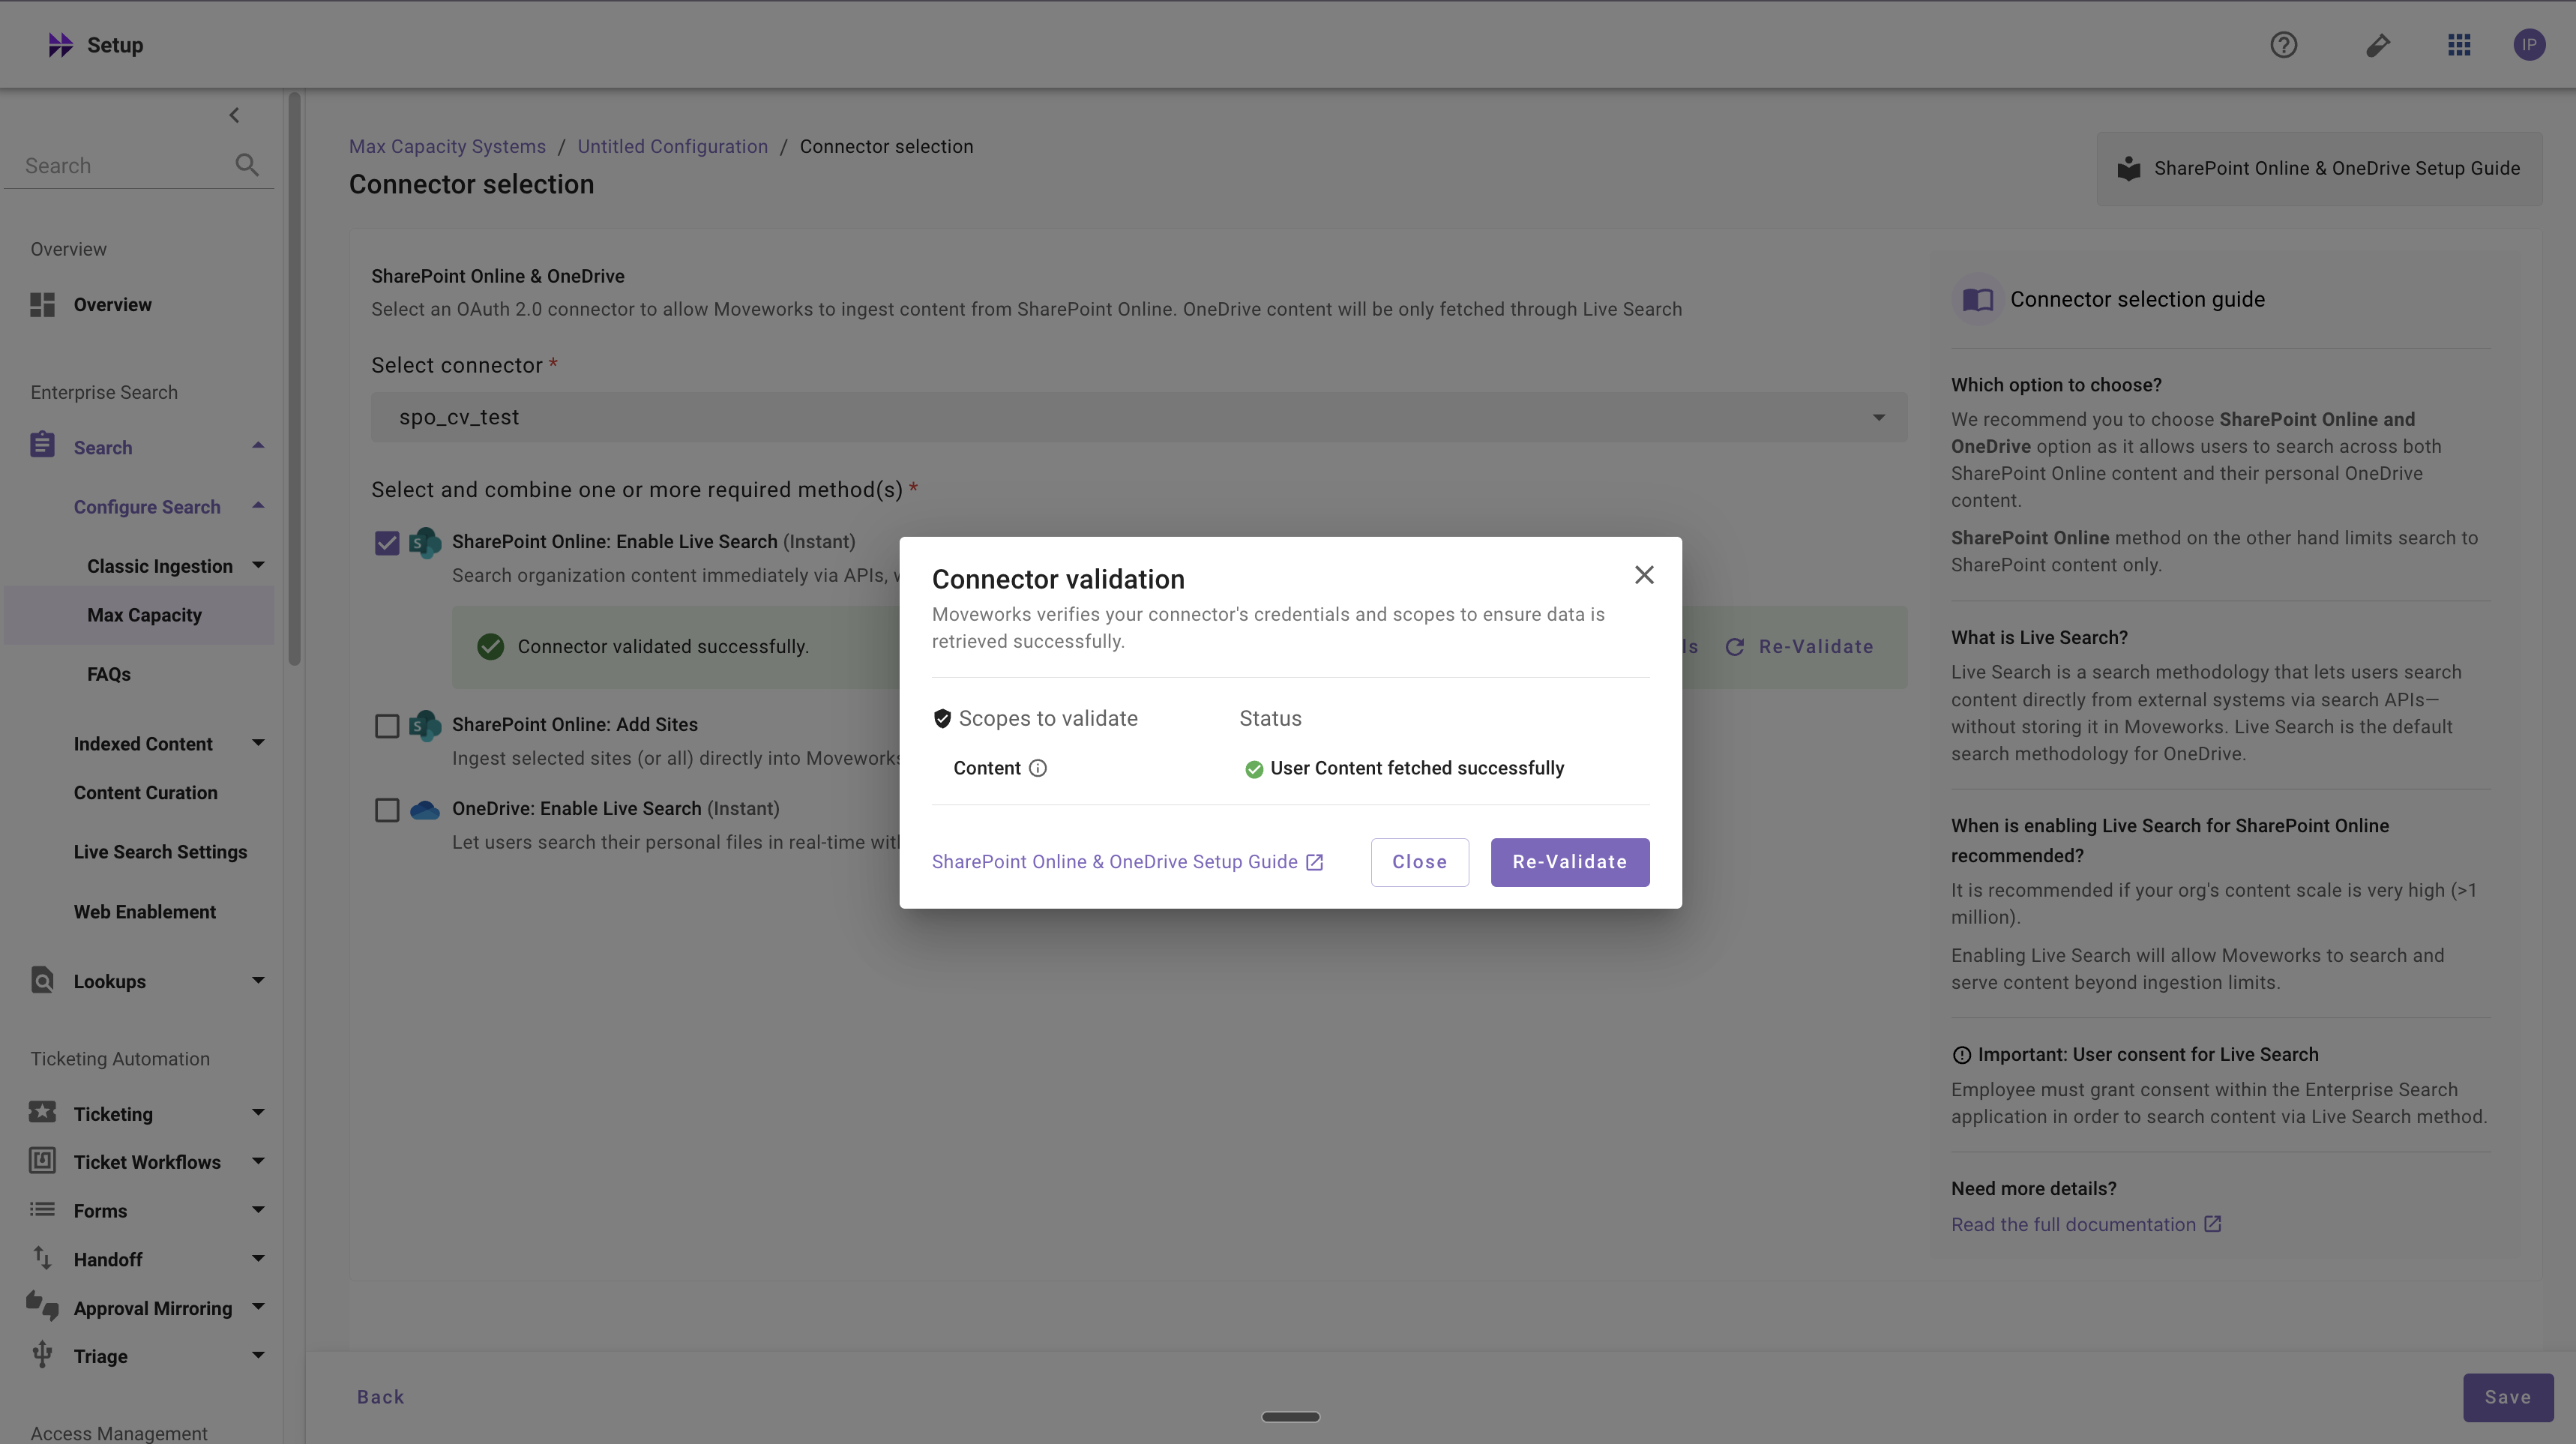Uncheck SharePoint Online: Enable Live Search checkbox
The height and width of the screenshot is (1444, 2576).
coord(387,543)
